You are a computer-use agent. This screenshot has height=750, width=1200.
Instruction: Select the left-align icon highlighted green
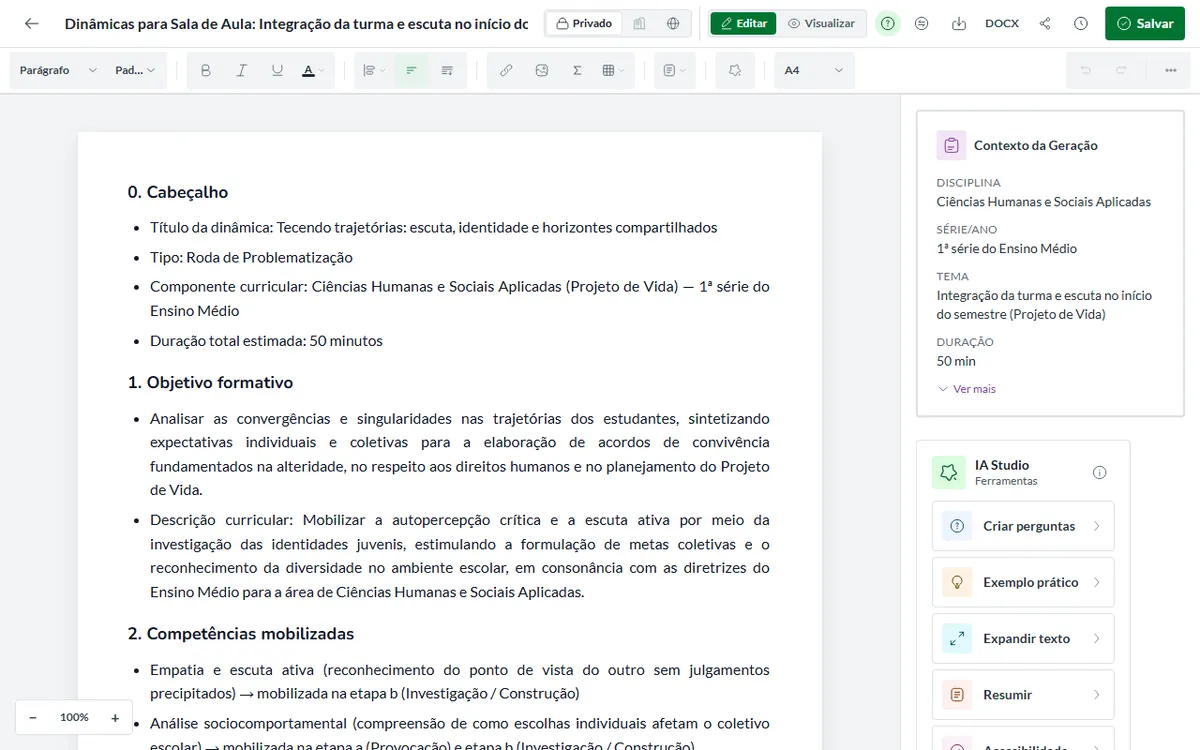click(410, 71)
